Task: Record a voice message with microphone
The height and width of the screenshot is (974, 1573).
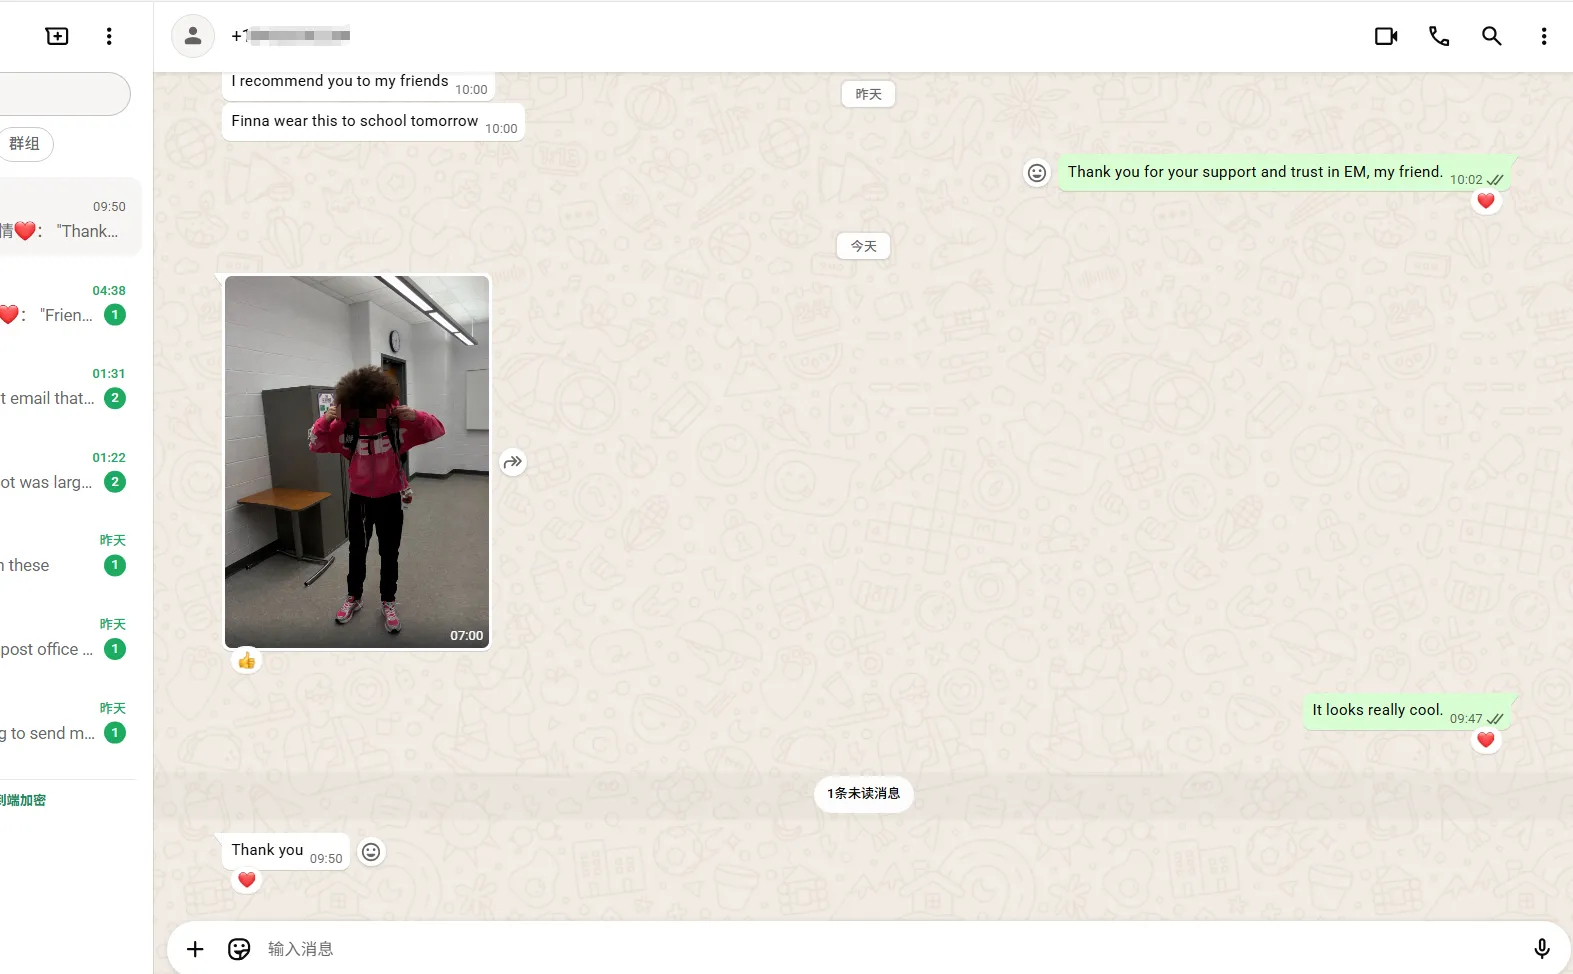Action: click(1541, 949)
